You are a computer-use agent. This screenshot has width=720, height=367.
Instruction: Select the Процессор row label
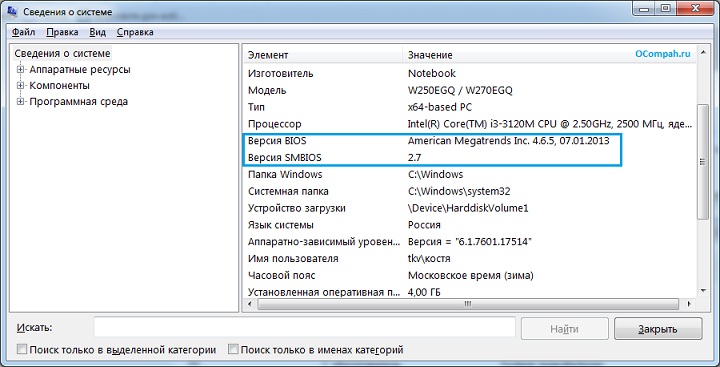tap(275, 124)
